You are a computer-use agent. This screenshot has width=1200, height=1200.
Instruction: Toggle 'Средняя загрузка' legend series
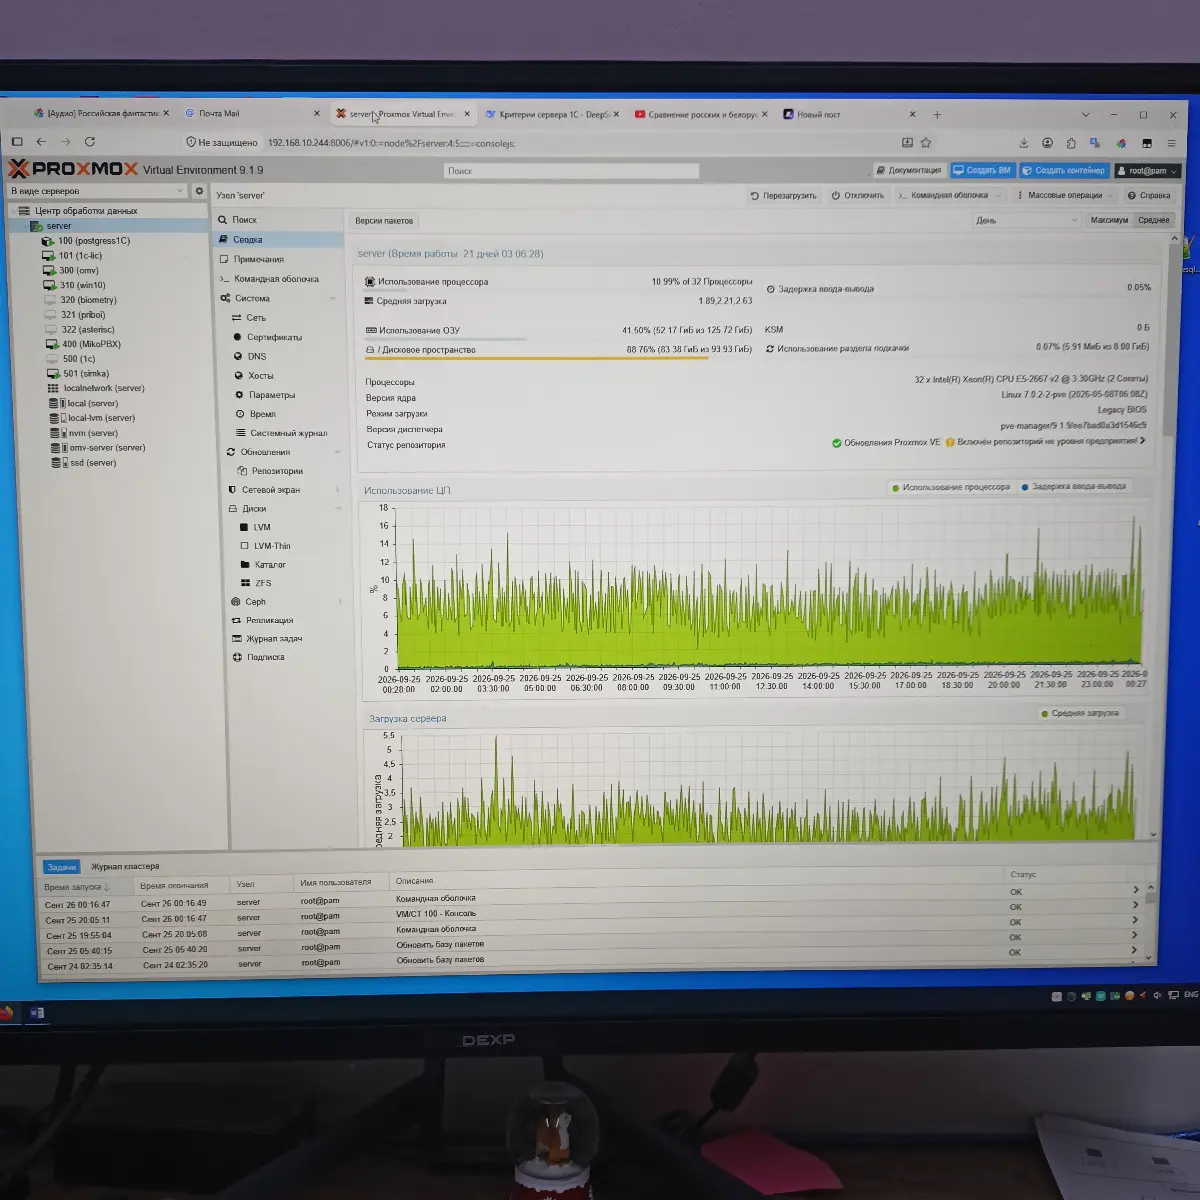pos(1080,714)
